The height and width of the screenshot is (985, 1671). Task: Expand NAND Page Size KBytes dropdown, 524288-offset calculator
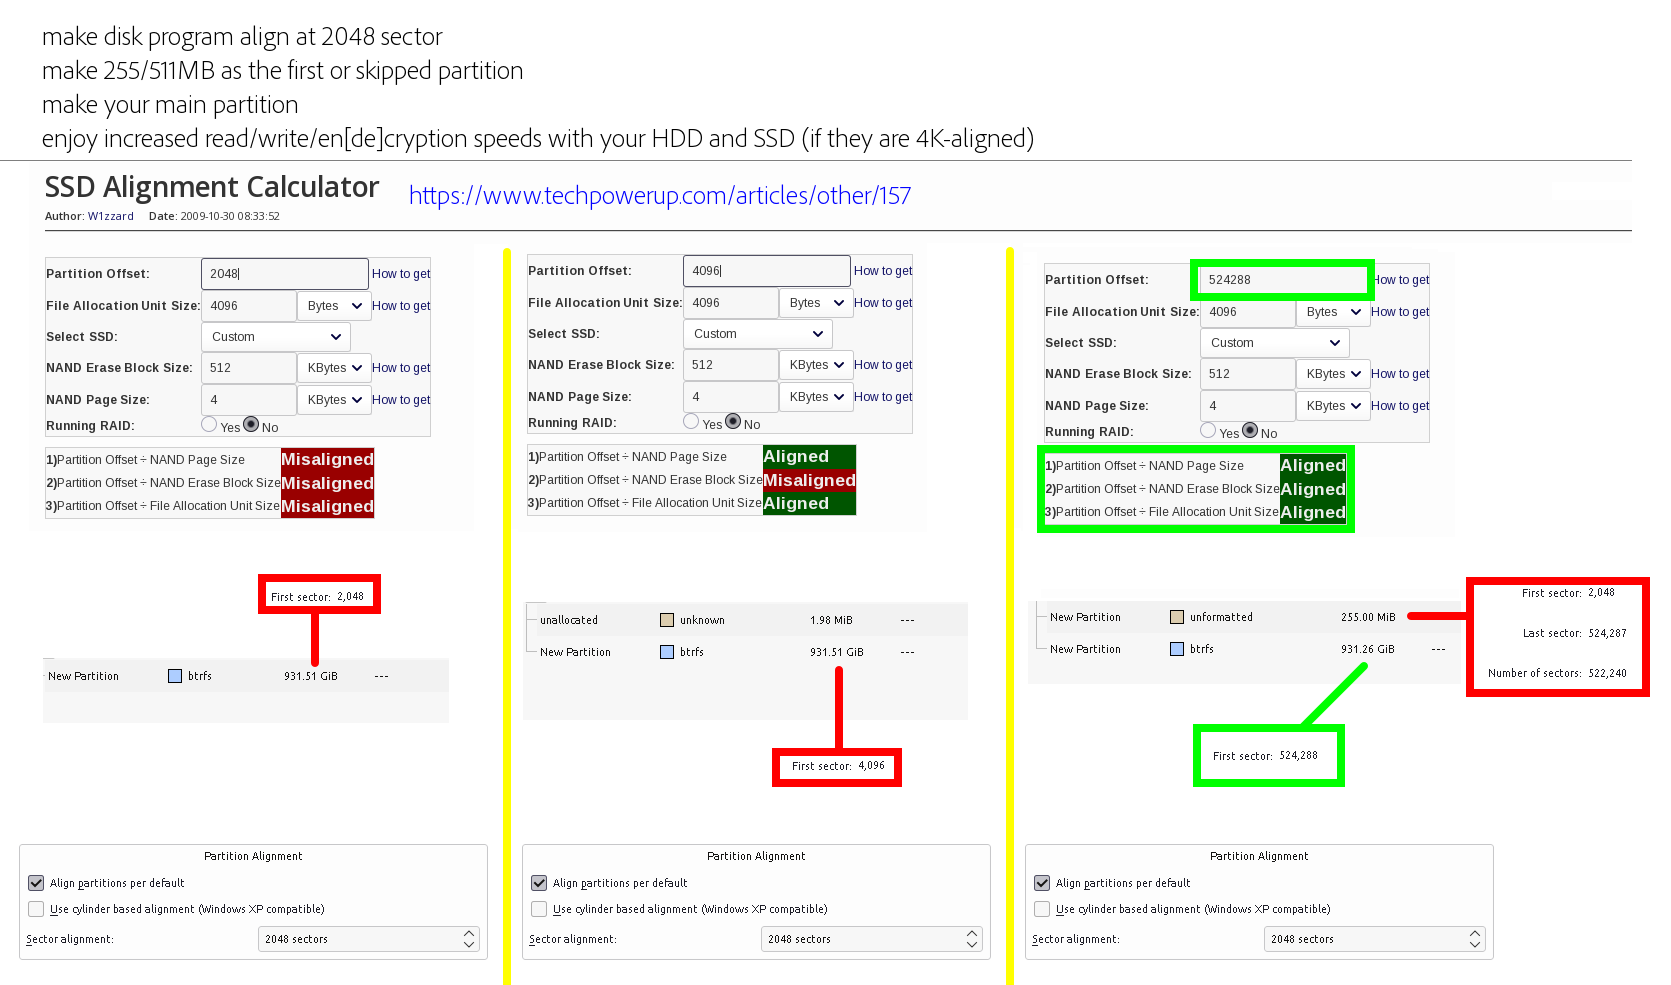(x=1334, y=406)
